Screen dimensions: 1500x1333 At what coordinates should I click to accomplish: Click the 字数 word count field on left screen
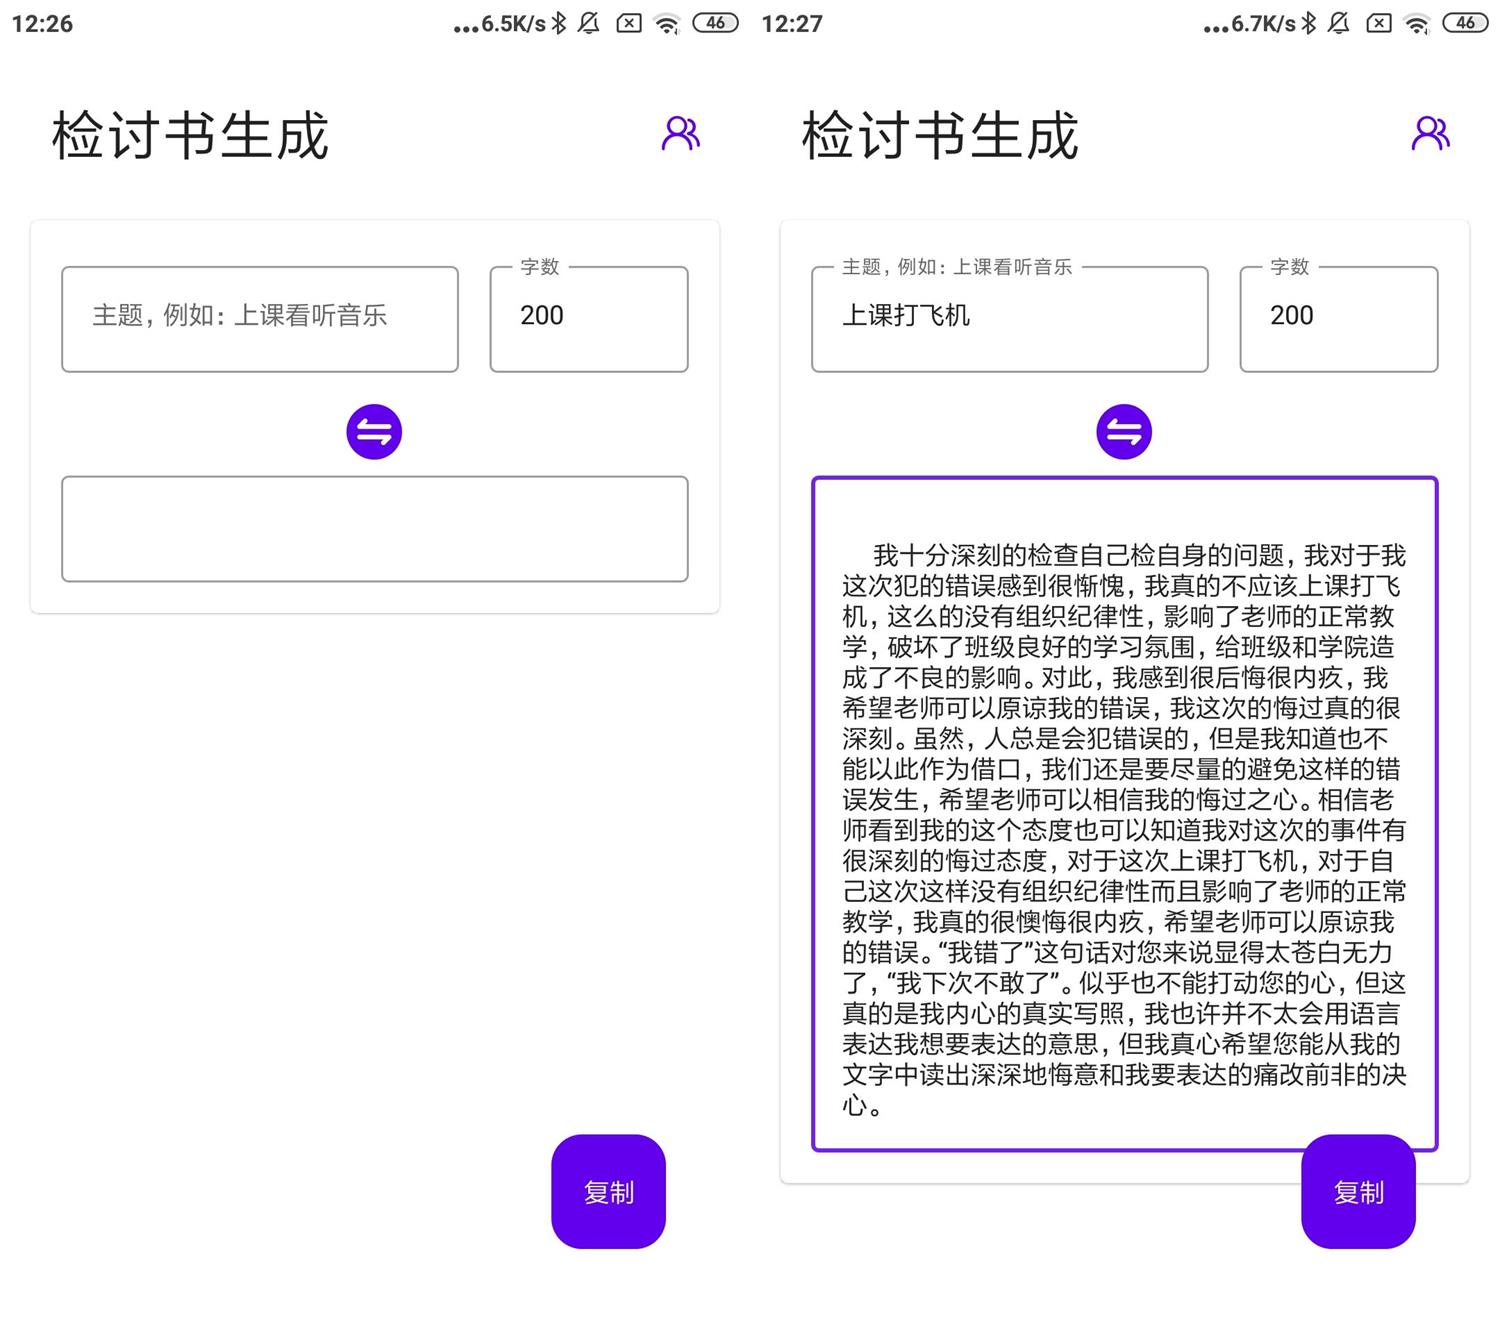tap(588, 318)
